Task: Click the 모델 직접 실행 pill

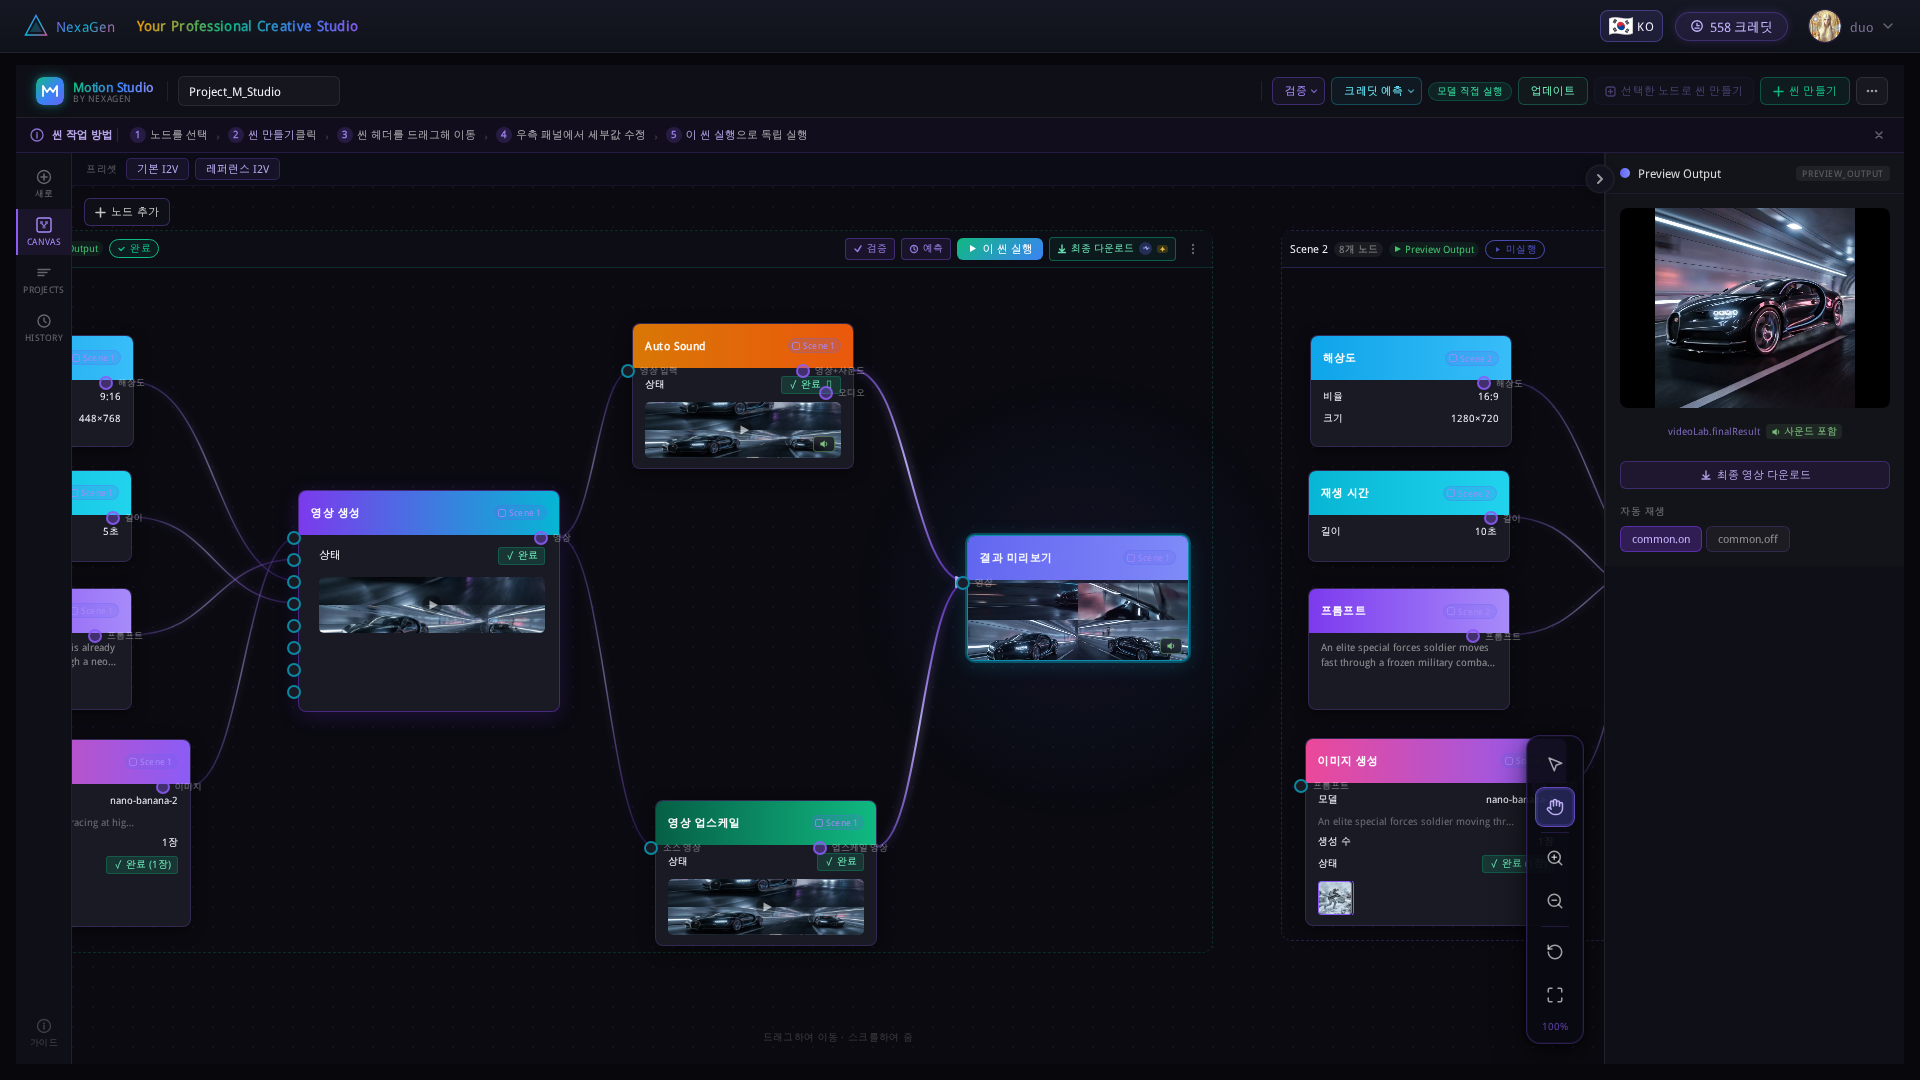Action: 1469,91
